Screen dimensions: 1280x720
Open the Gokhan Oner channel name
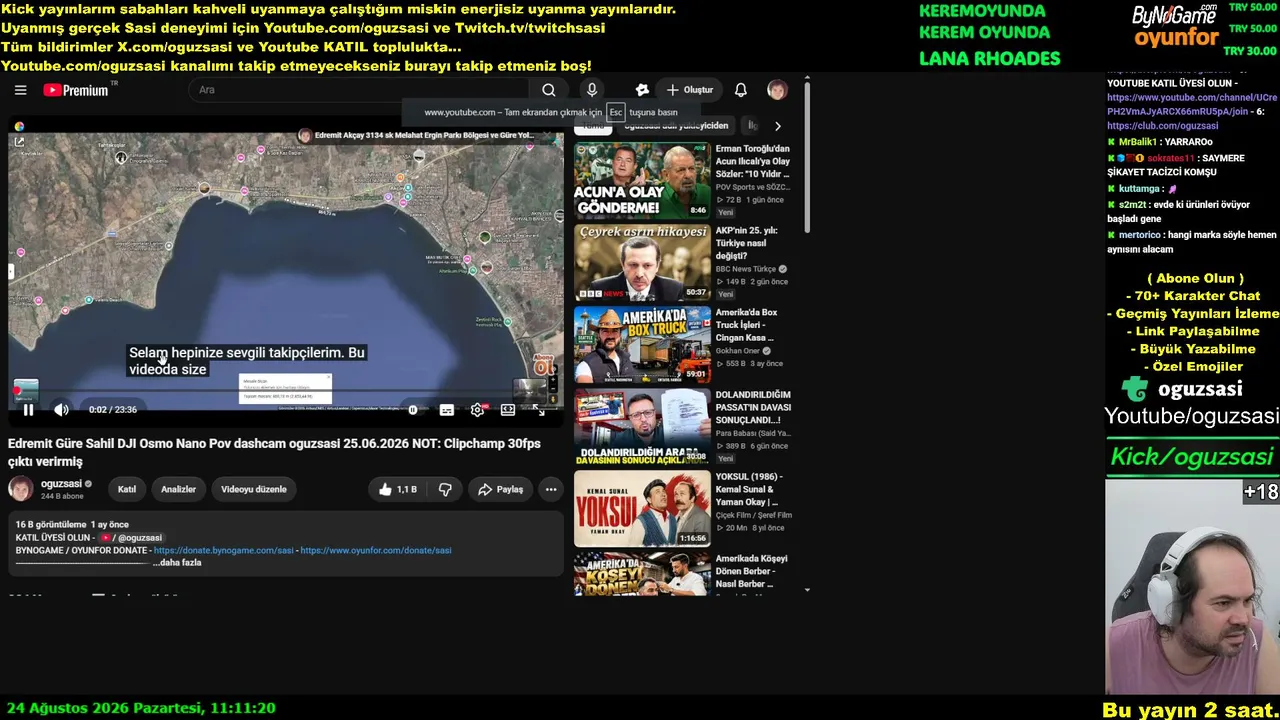[x=739, y=351]
